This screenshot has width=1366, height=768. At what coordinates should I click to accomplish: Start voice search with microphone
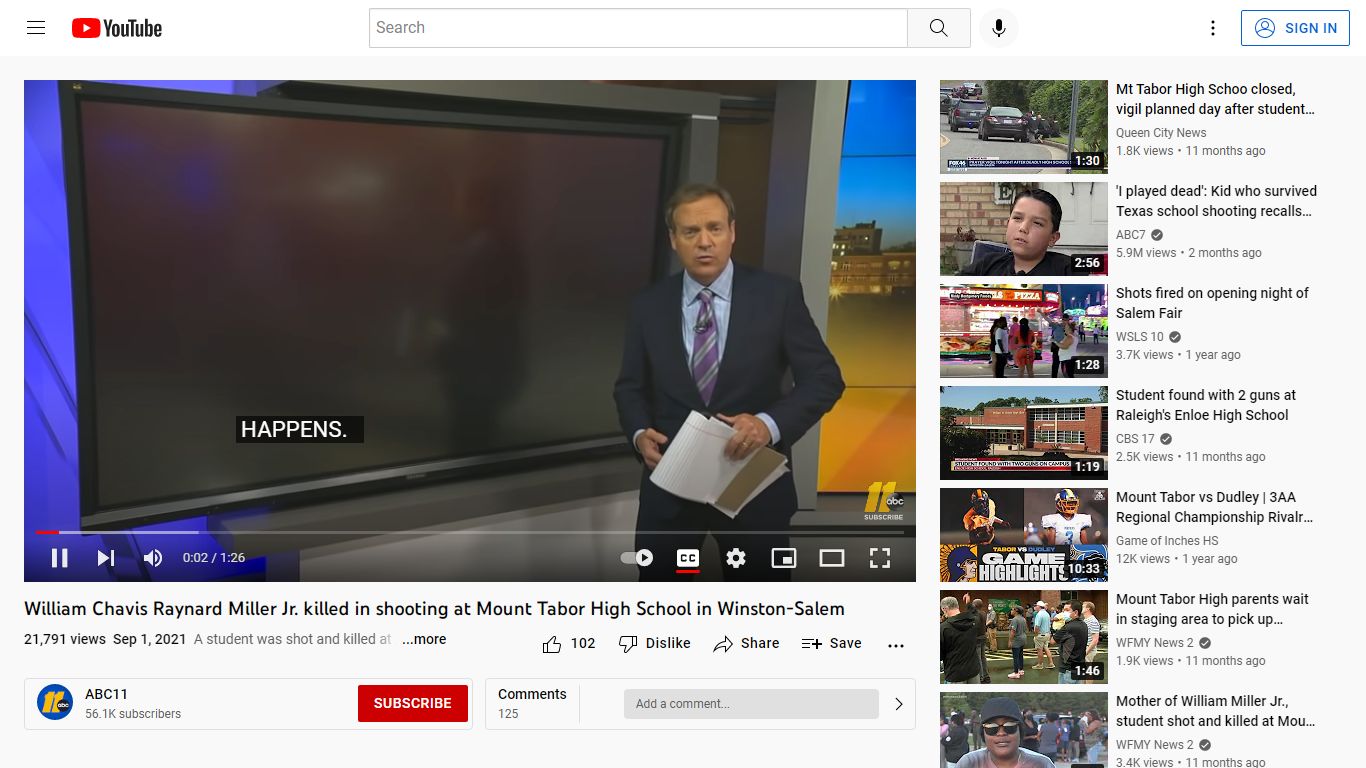(x=998, y=28)
